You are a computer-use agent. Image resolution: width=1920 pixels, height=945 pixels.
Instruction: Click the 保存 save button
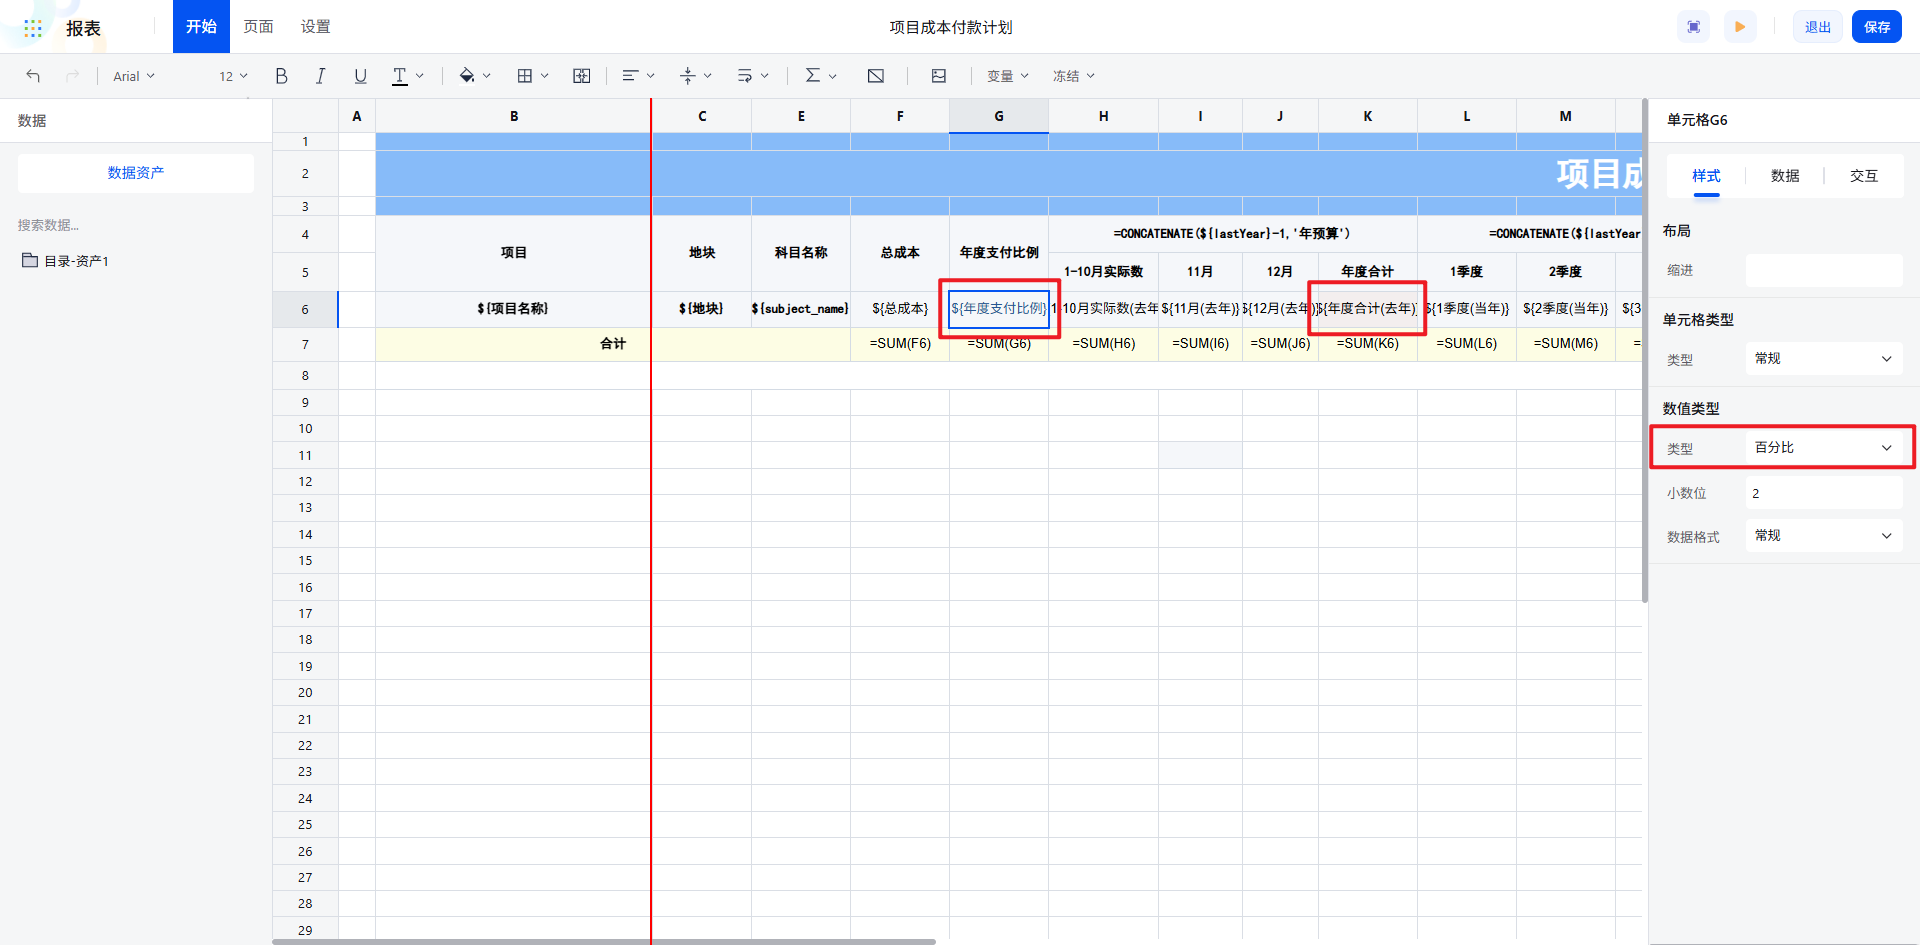point(1876,27)
